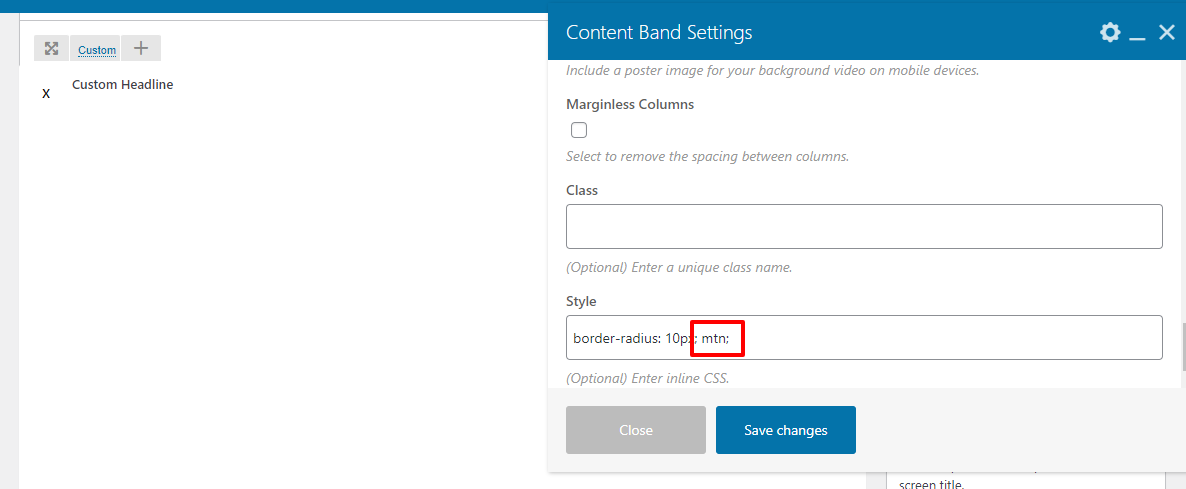Viewport: 1186px width, 489px height.
Task: Open the gear settings in the dialog header
Action: tap(1110, 33)
